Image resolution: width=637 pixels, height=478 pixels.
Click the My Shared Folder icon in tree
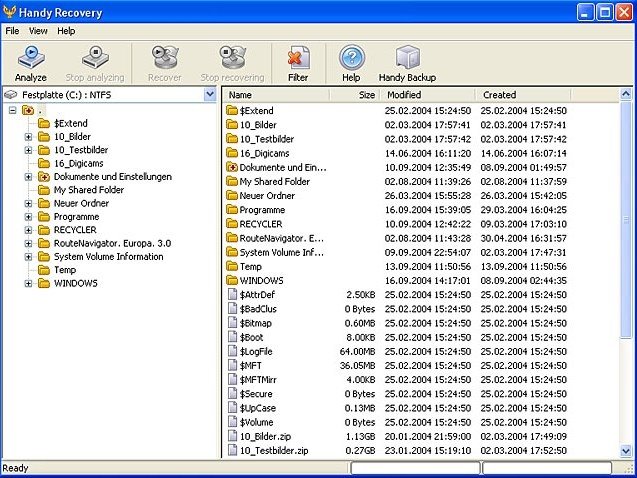pyautogui.click(x=44, y=190)
